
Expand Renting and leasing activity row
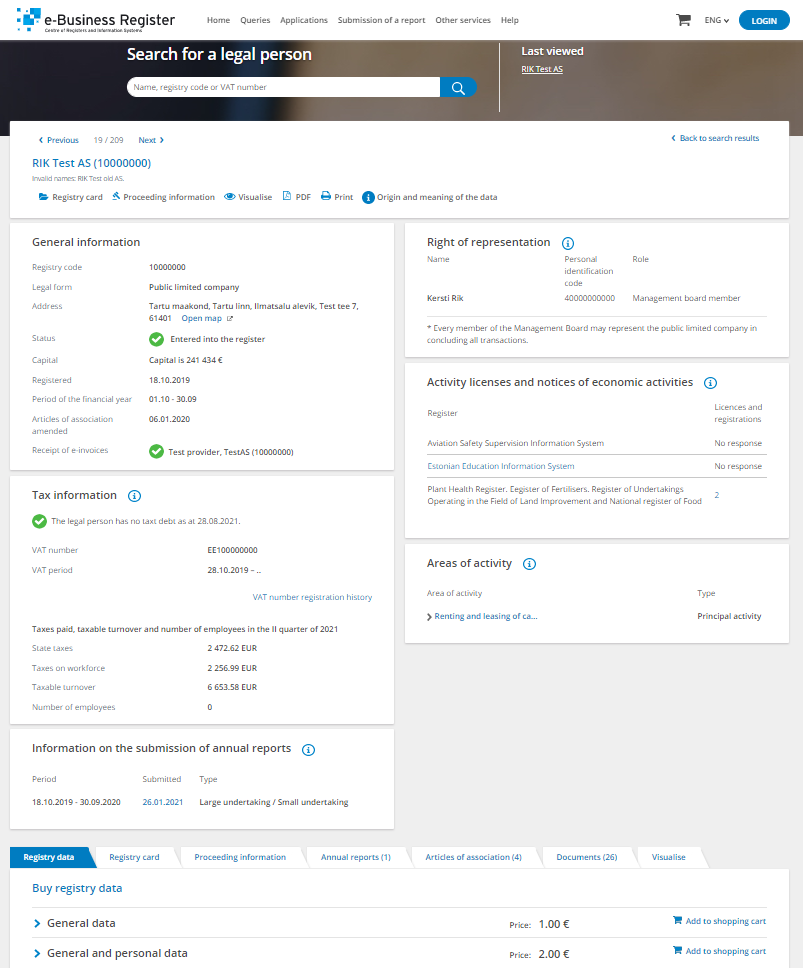429,617
